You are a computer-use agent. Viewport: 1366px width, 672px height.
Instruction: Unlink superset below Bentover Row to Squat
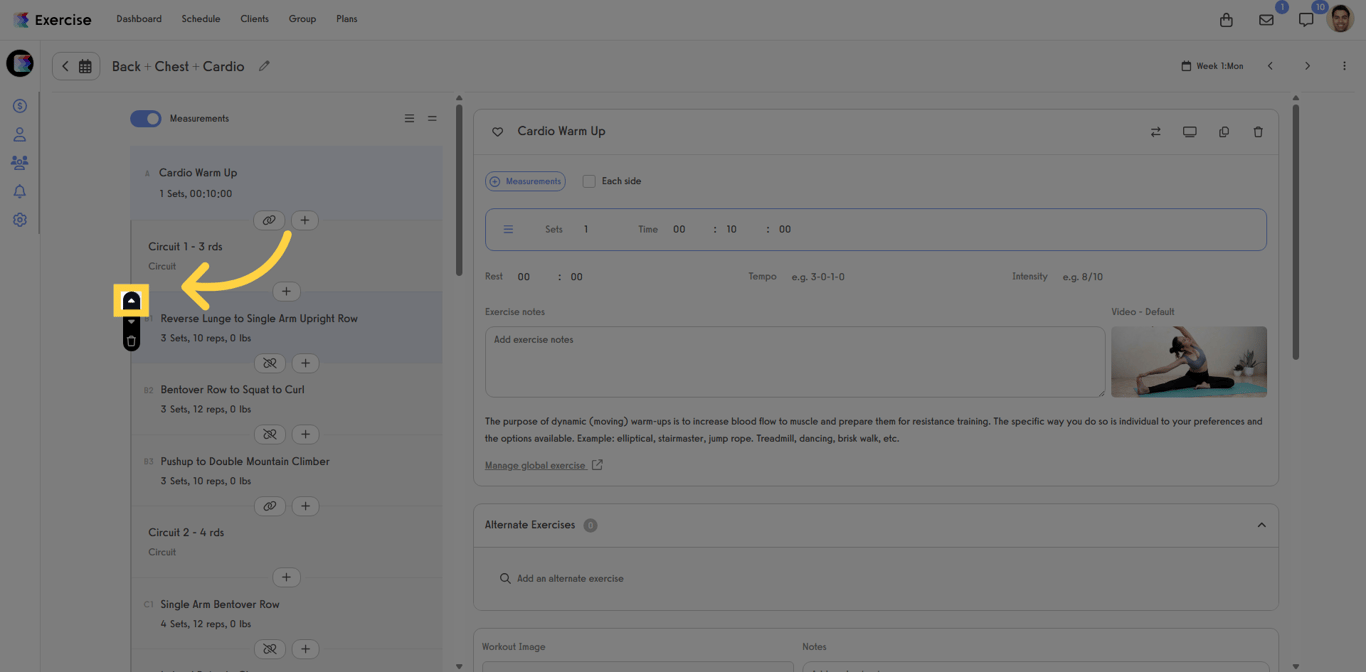pos(269,434)
